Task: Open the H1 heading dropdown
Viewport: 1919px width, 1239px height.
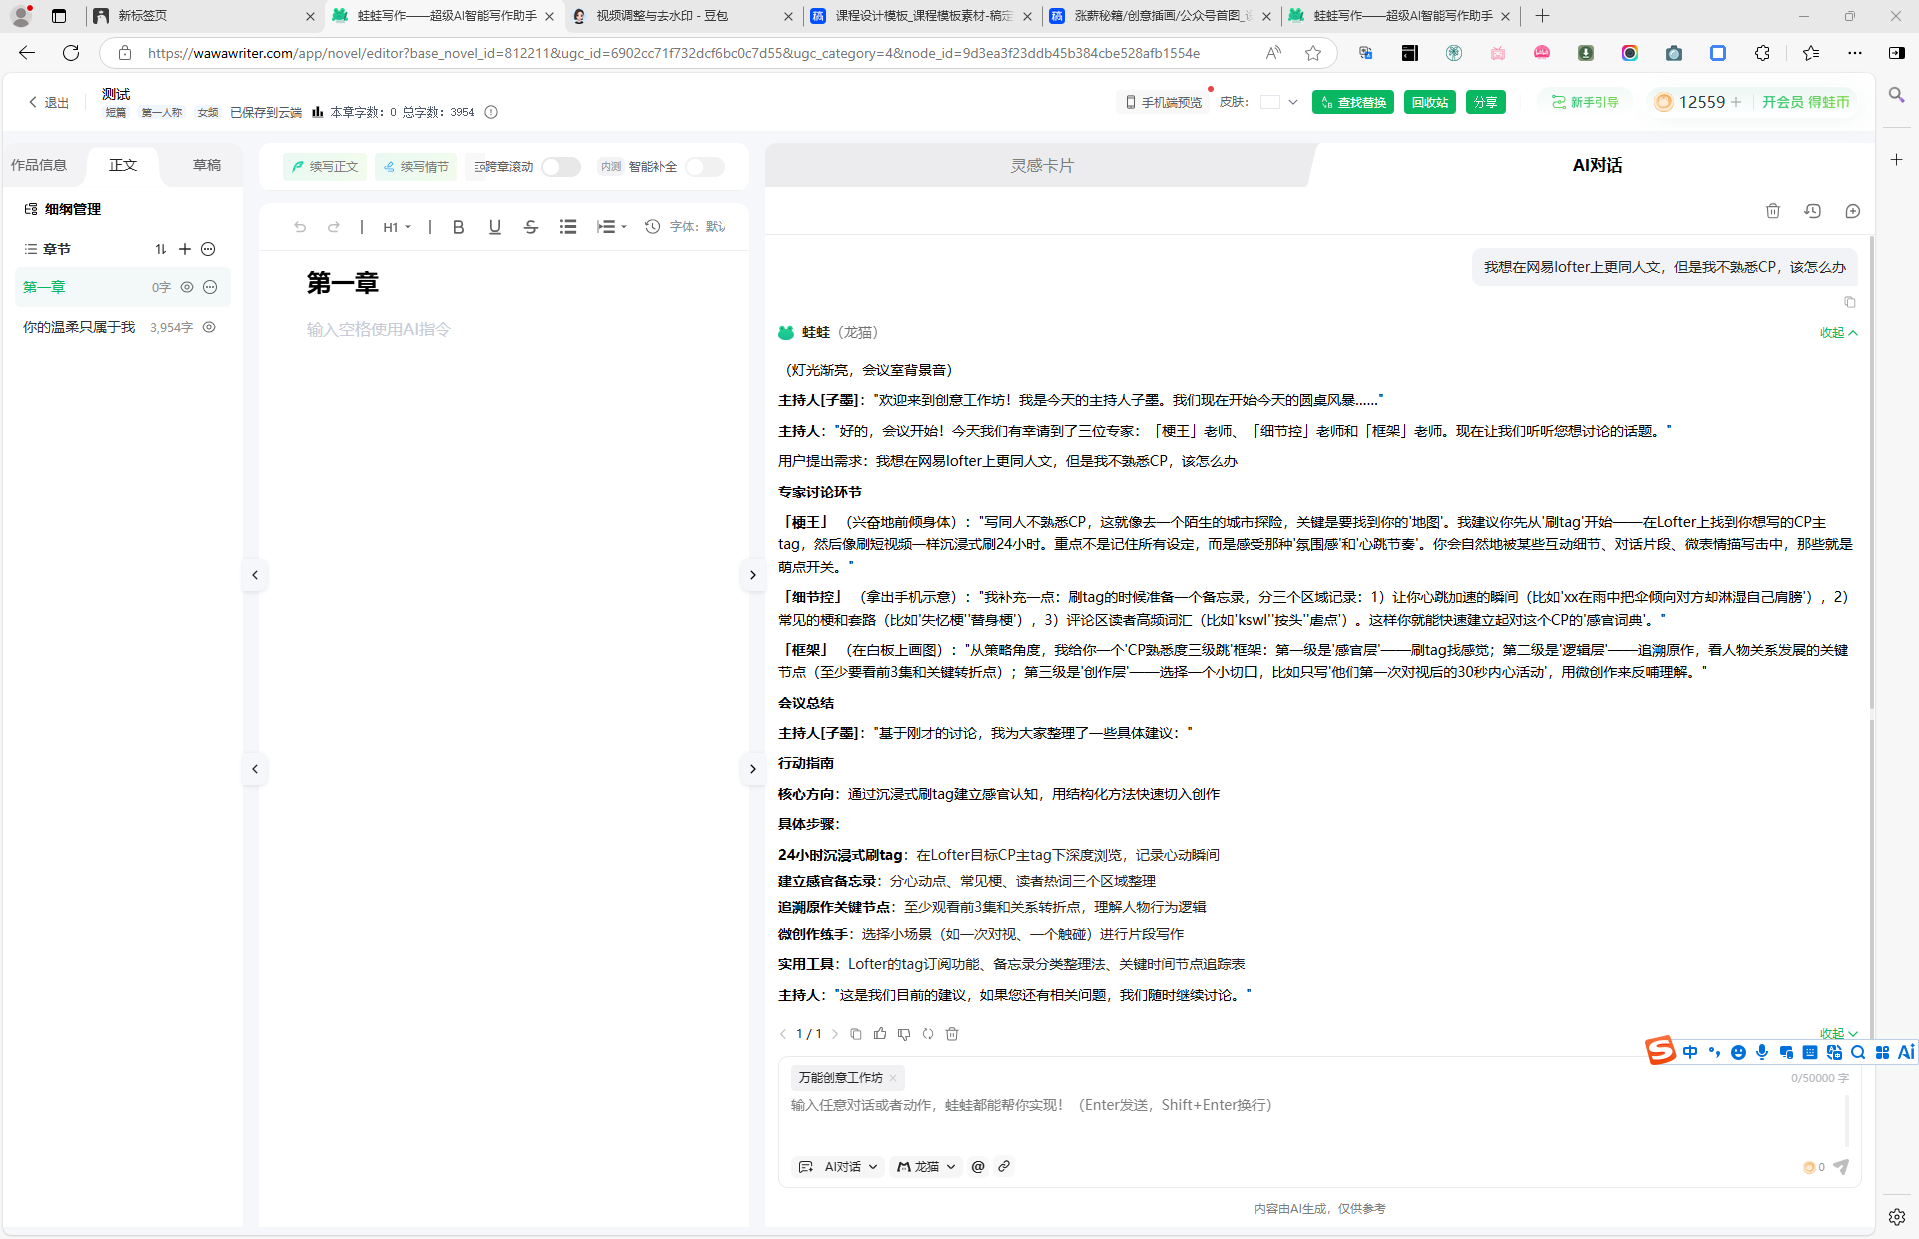Action: [397, 227]
